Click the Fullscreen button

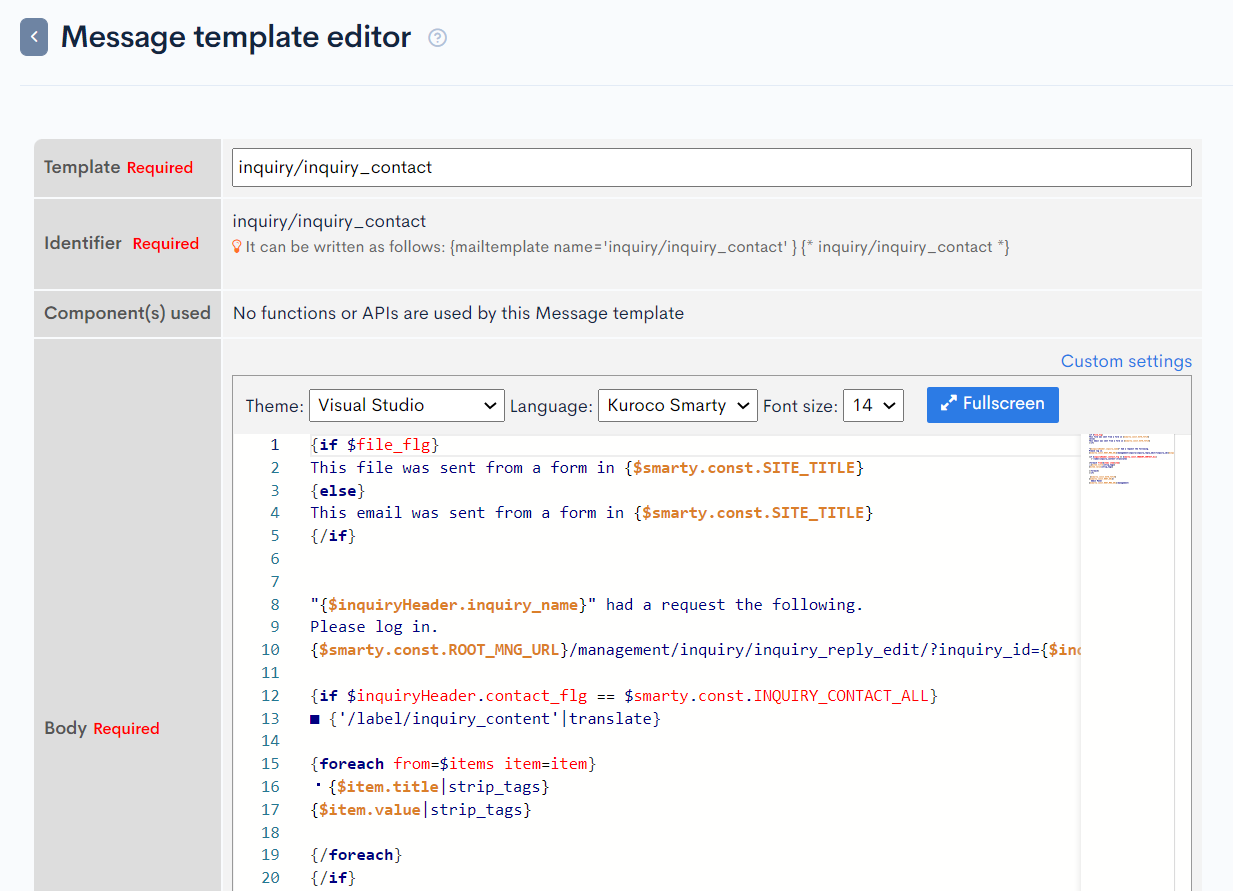click(x=993, y=404)
